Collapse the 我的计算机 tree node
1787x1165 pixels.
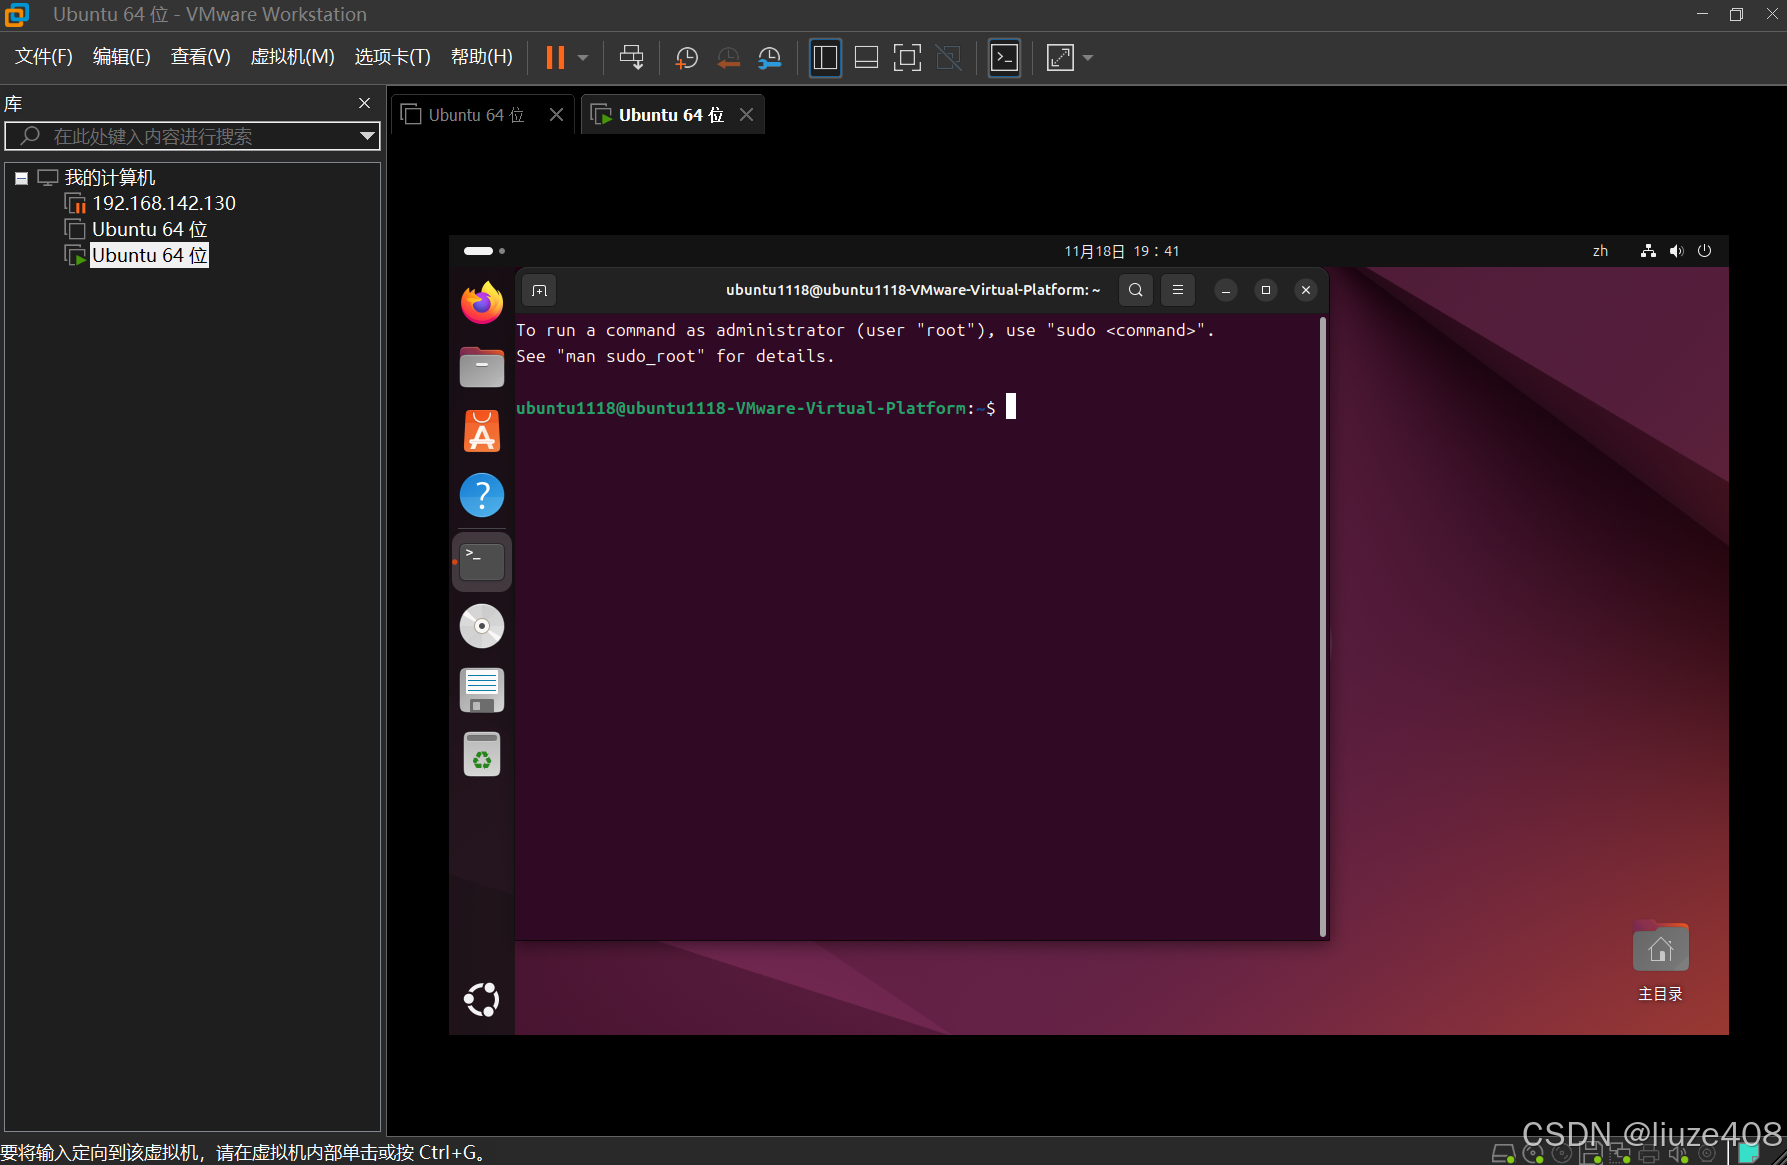(21, 178)
